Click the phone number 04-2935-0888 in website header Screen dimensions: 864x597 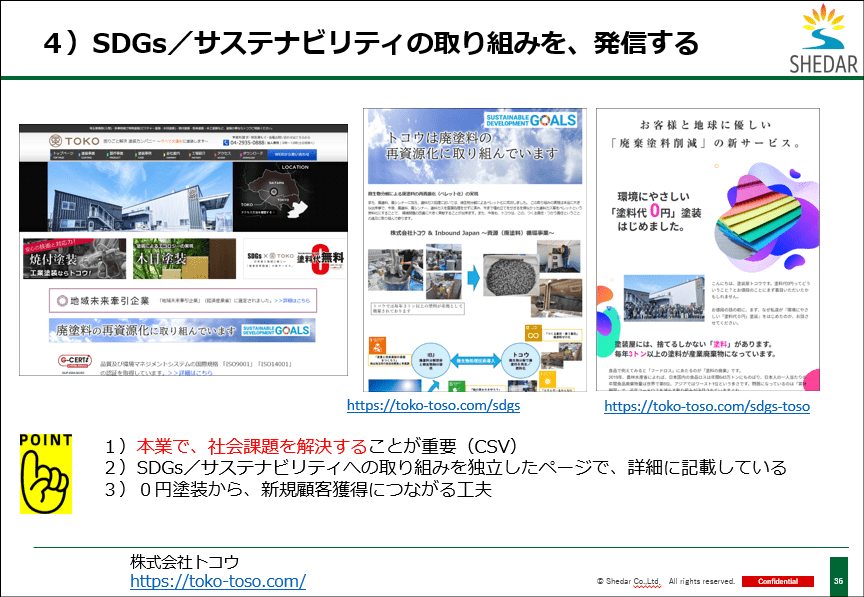coord(246,142)
